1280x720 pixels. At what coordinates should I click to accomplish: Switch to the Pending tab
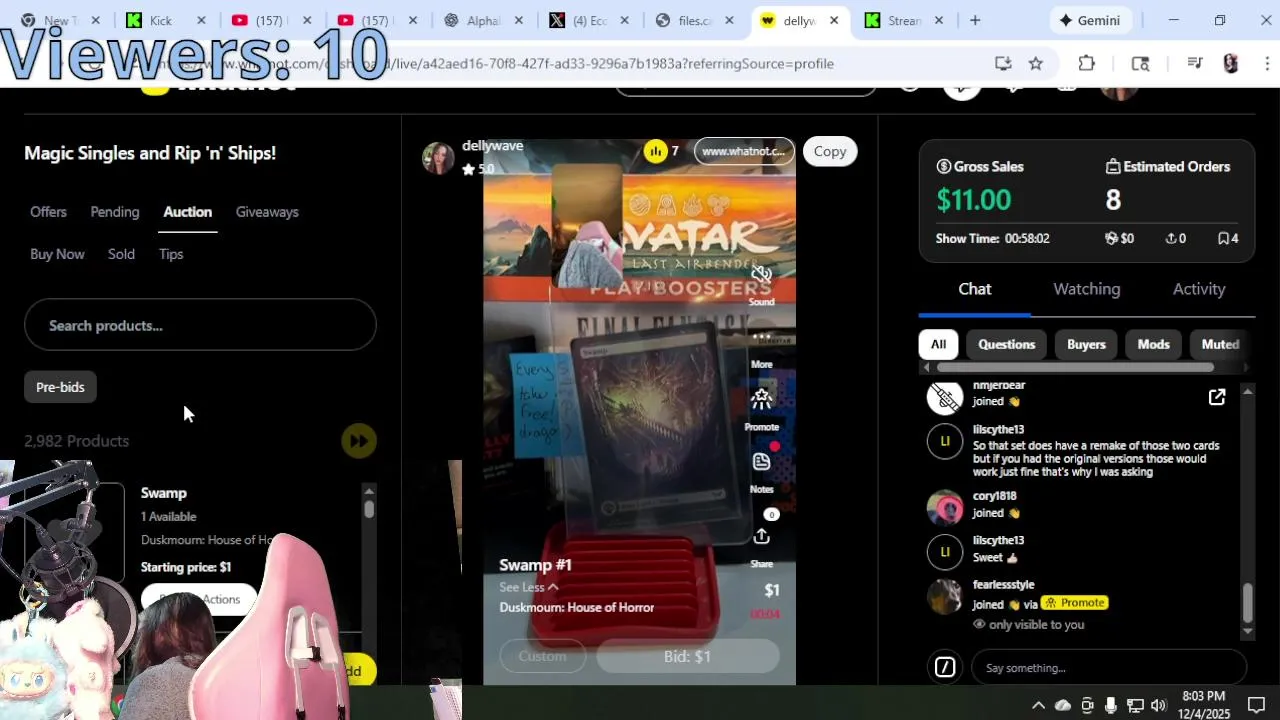coord(115,212)
